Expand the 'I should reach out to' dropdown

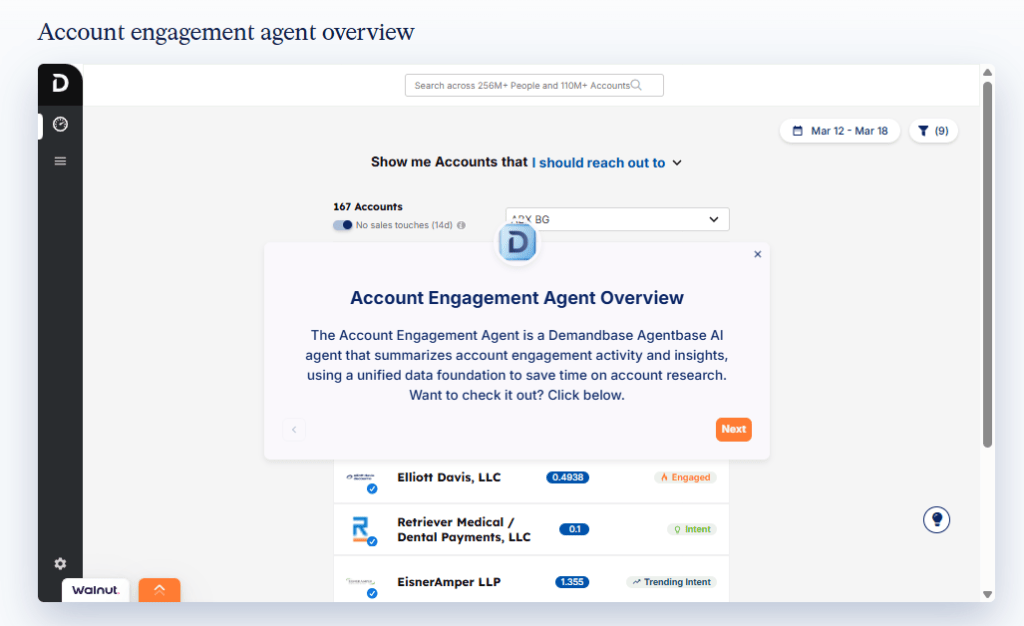coord(606,162)
